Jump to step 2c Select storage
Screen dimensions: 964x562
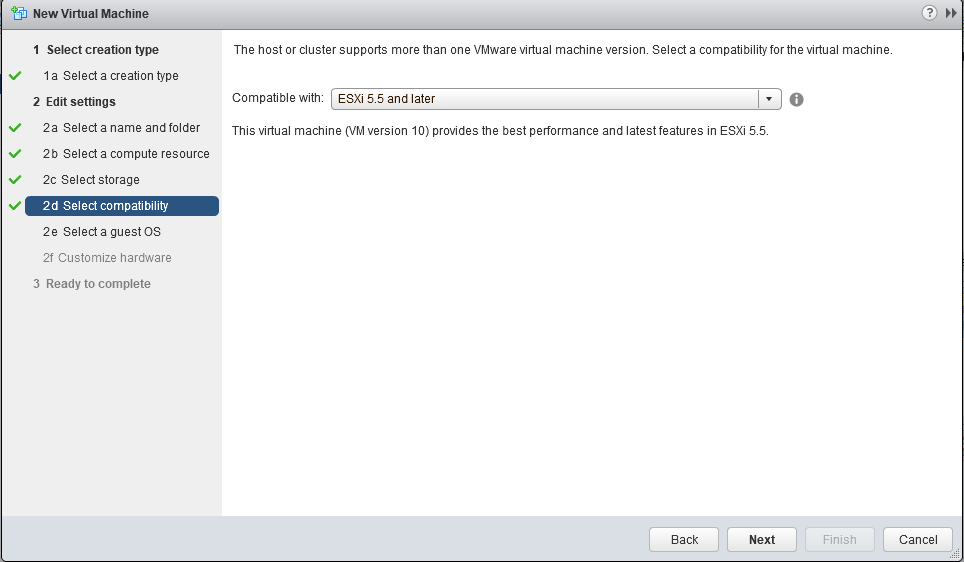point(100,180)
